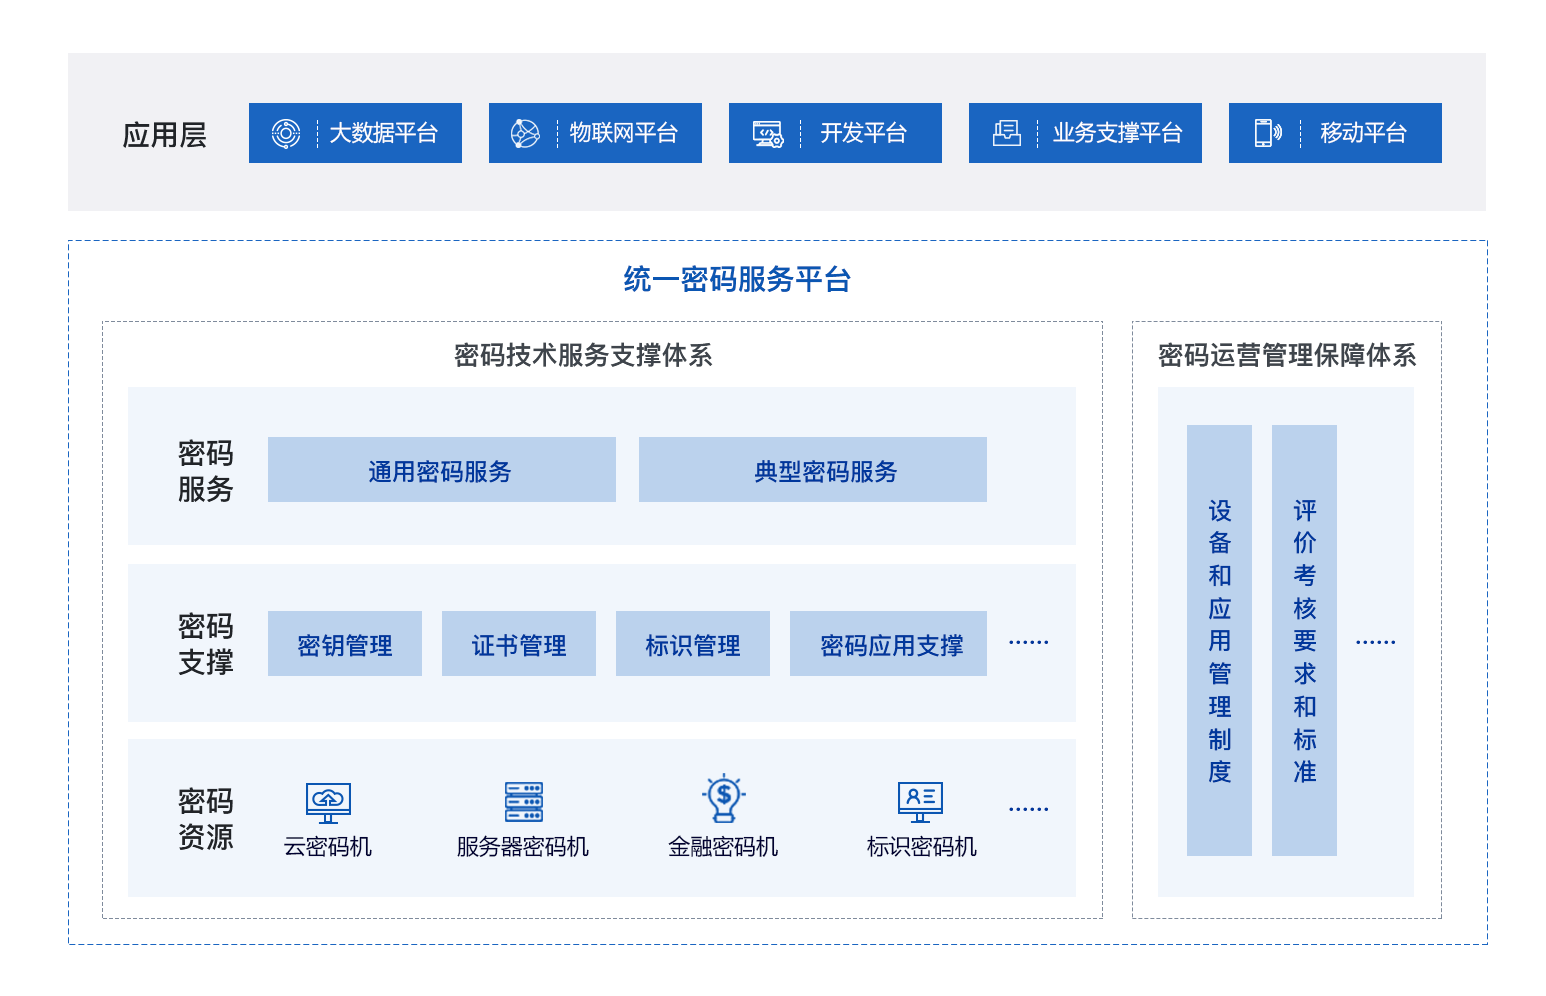
Task: Click the development platform monitor icon
Action: [x=768, y=133]
